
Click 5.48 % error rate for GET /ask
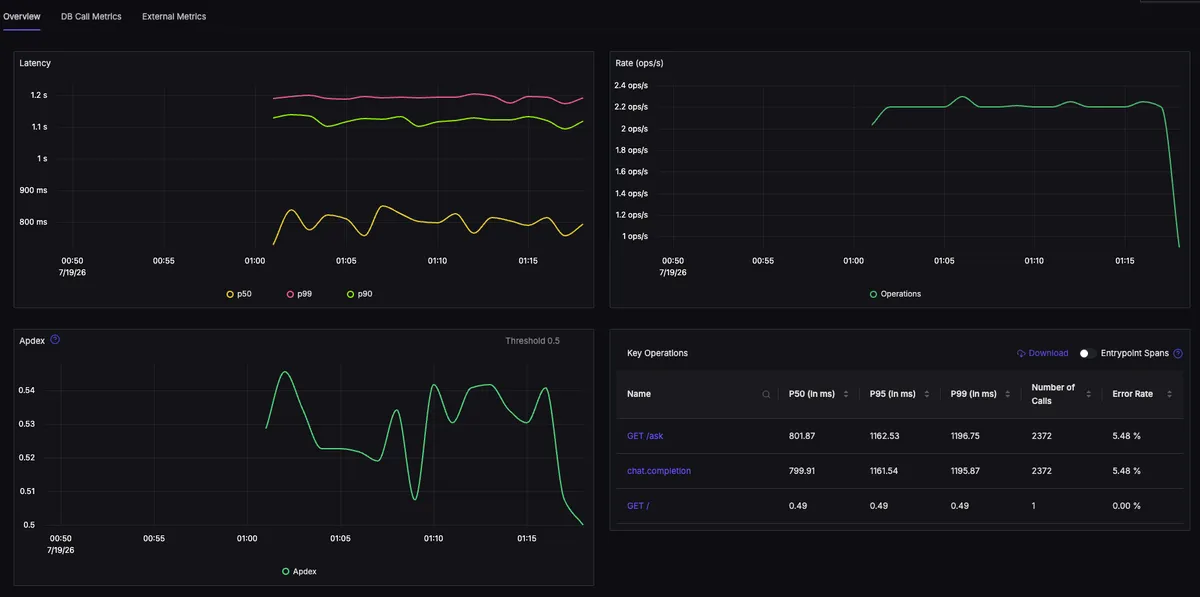1127,436
